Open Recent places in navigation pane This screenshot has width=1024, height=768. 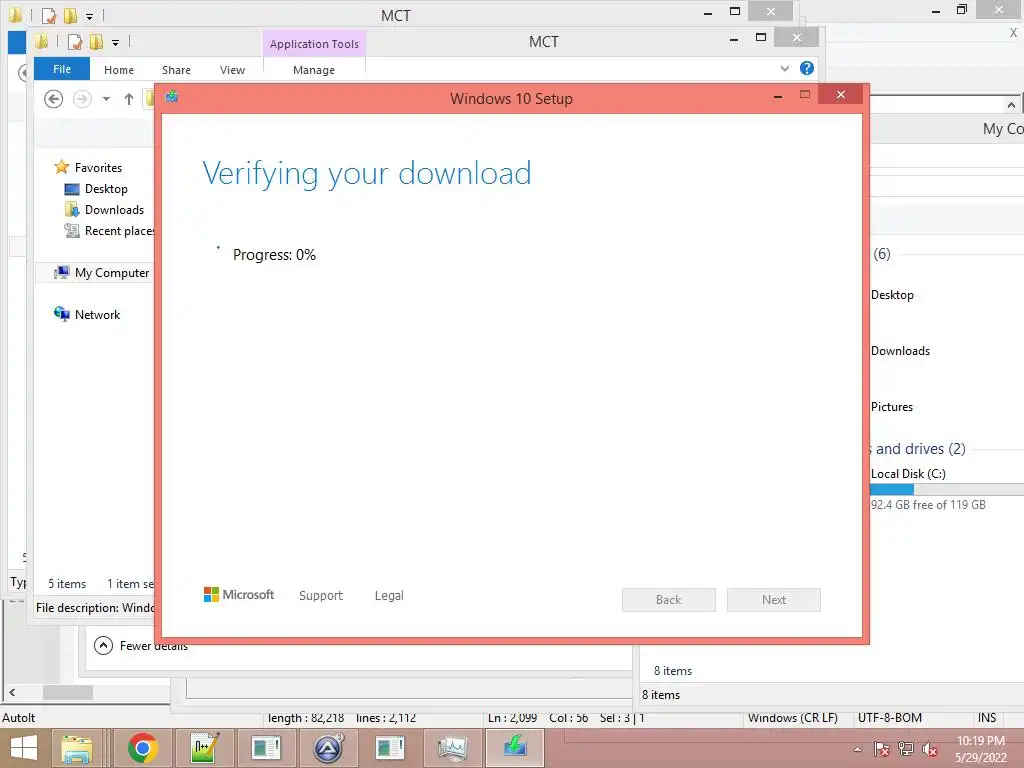[x=120, y=231]
